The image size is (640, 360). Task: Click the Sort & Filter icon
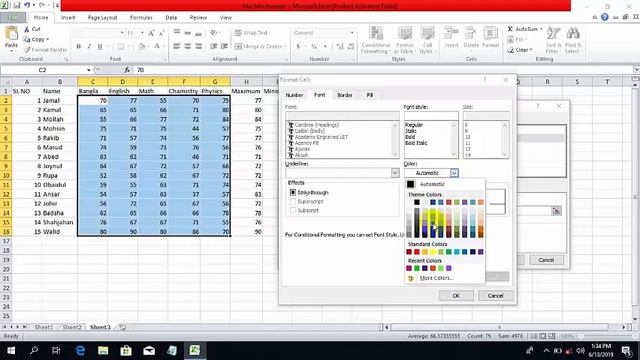point(553,34)
